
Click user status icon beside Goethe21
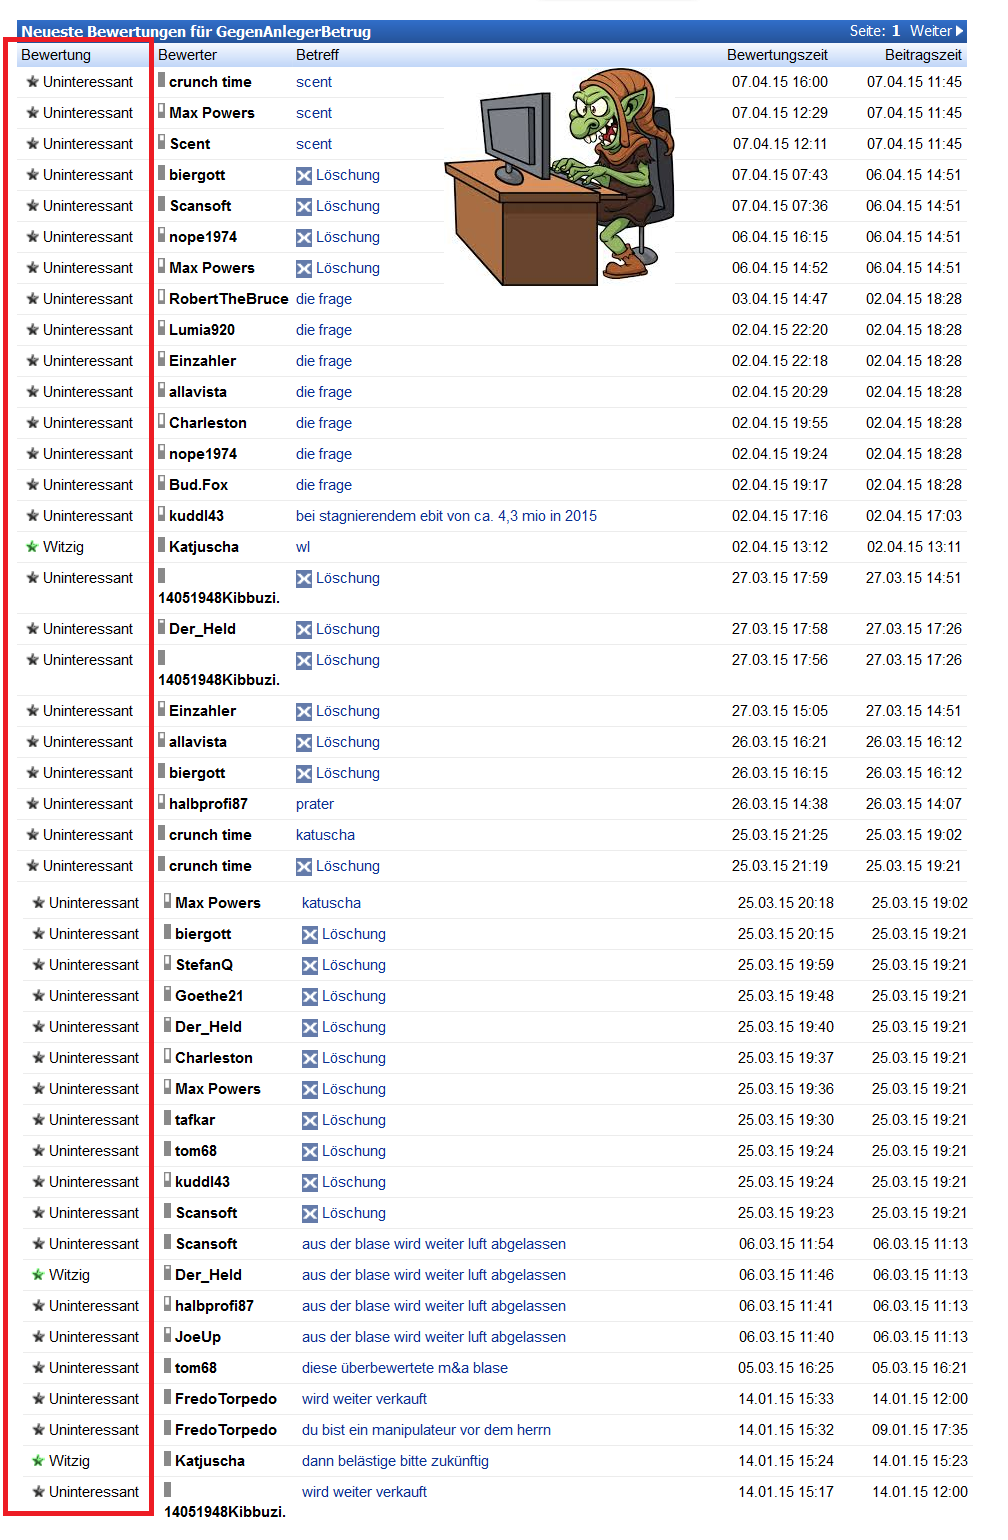point(168,994)
